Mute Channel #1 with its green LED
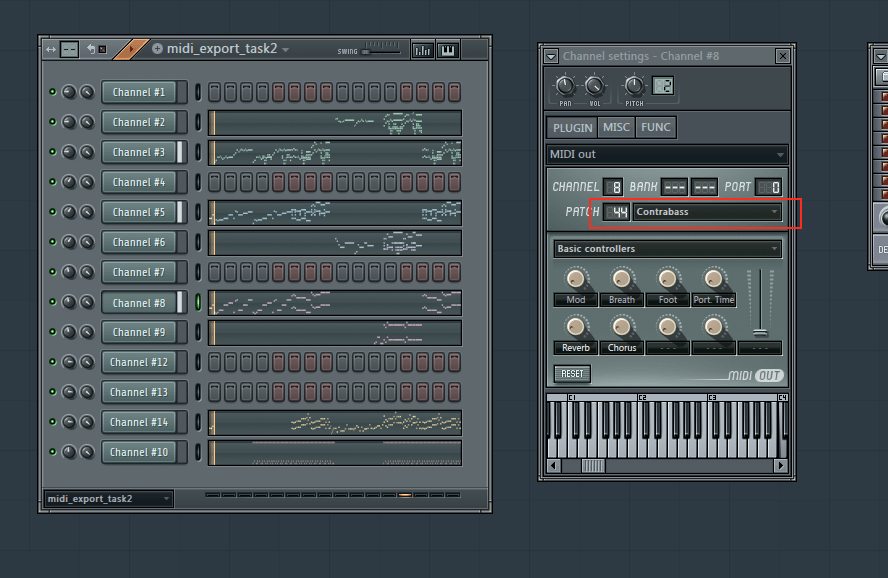888x578 pixels. pyautogui.click(x=53, y=92)
